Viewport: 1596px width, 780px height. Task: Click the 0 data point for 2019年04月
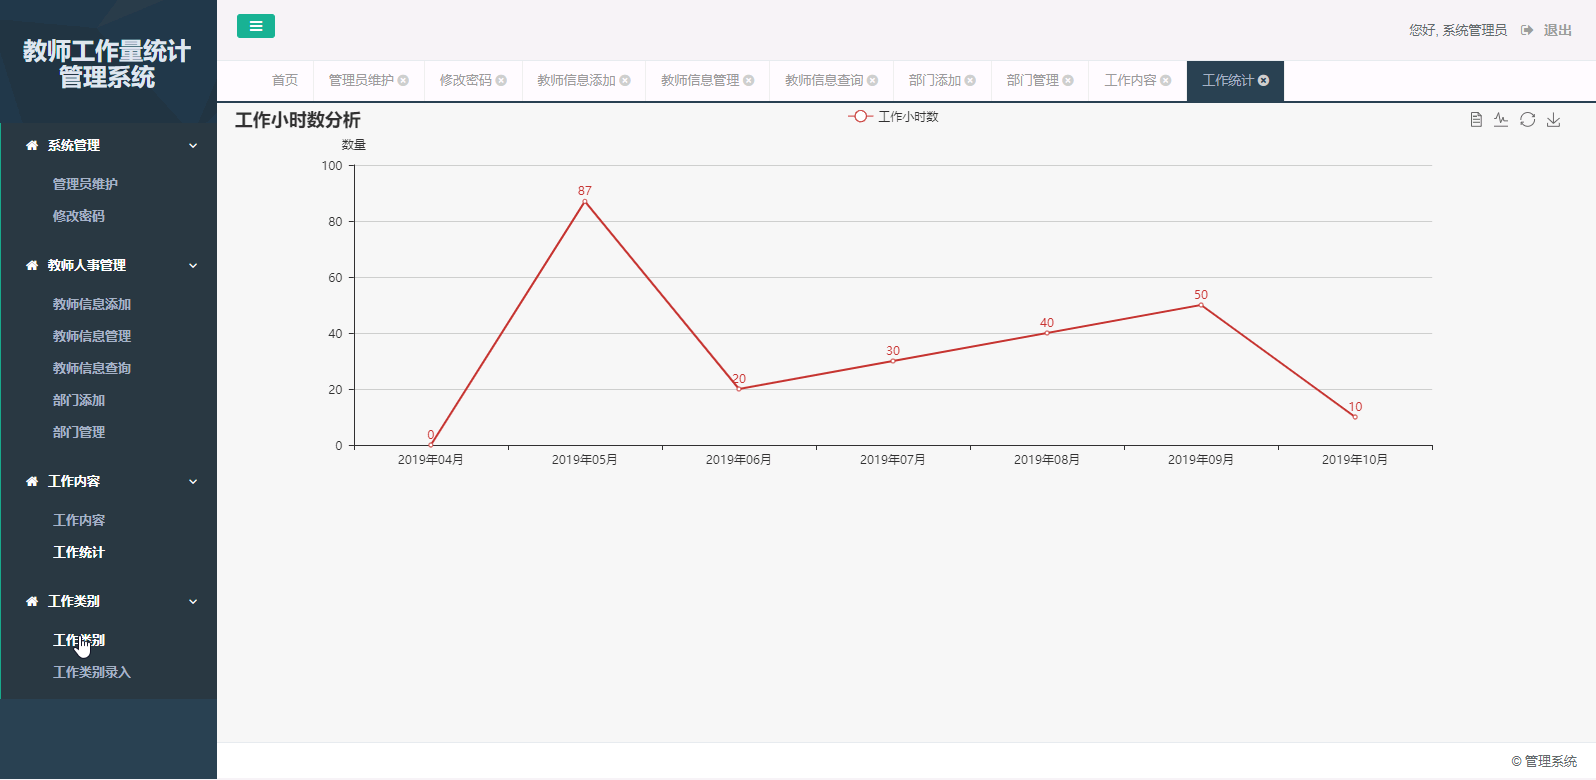431,445
